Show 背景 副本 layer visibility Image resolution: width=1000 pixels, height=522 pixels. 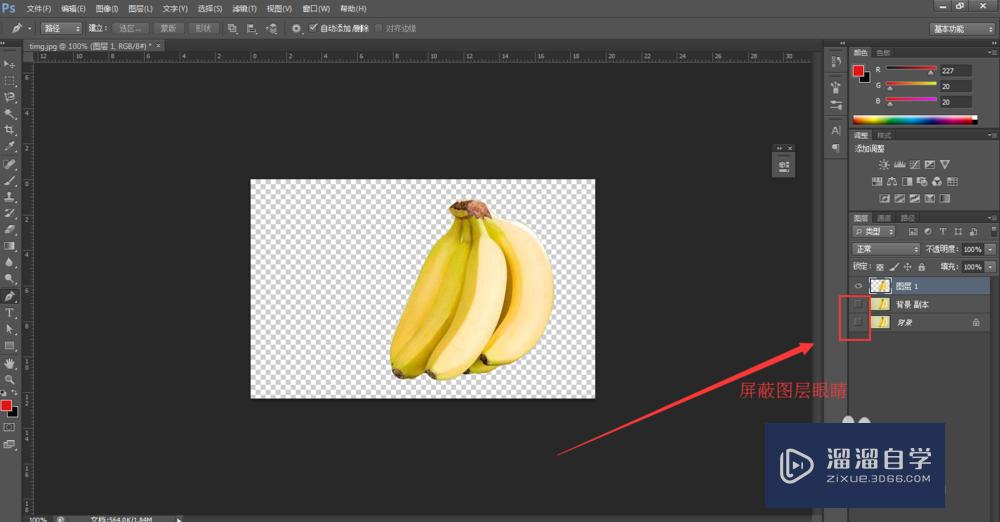(858, 304)
